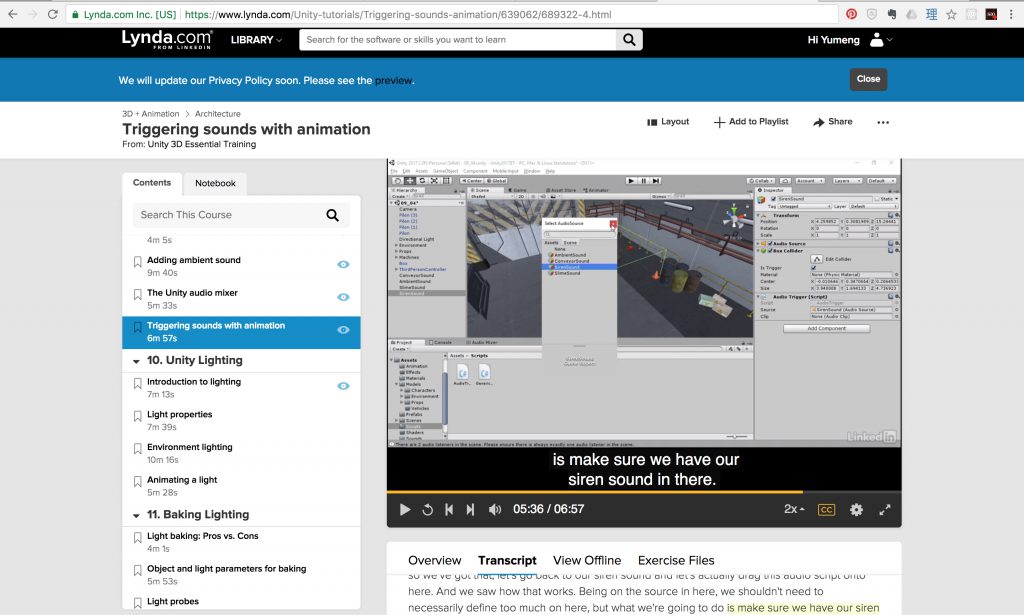Click the Lynda.com logo
Screen dimensions: 1024x615
[x=167, y=39]
